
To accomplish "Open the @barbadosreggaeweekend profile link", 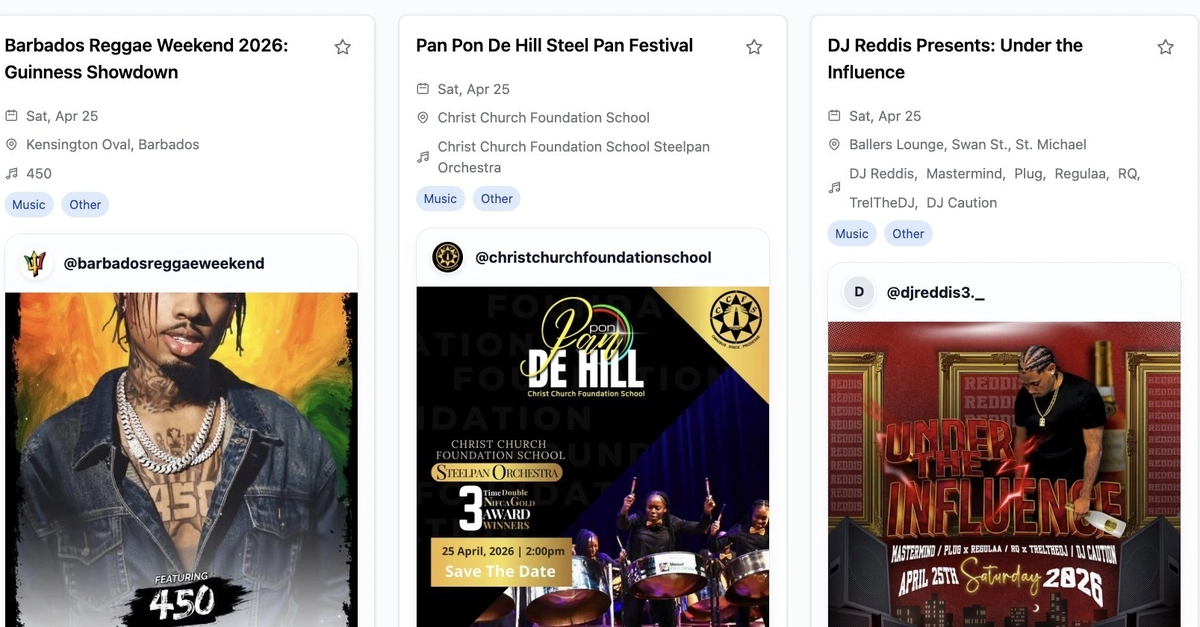I will (164, 264).
